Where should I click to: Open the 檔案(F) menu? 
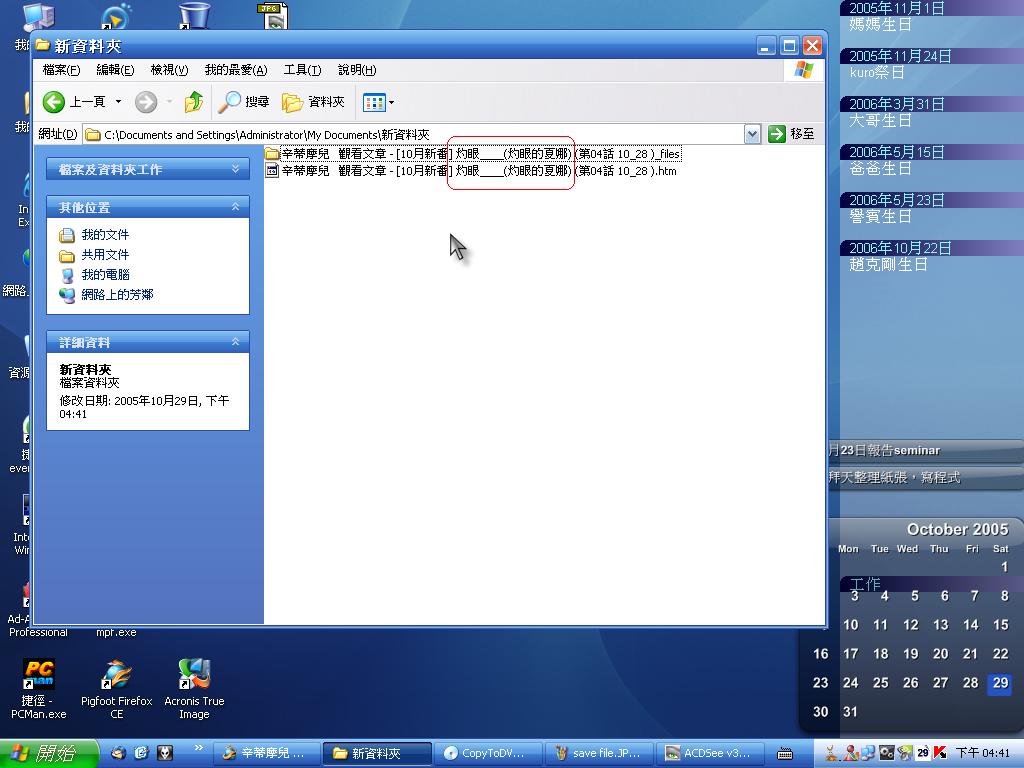coord(61,70)
